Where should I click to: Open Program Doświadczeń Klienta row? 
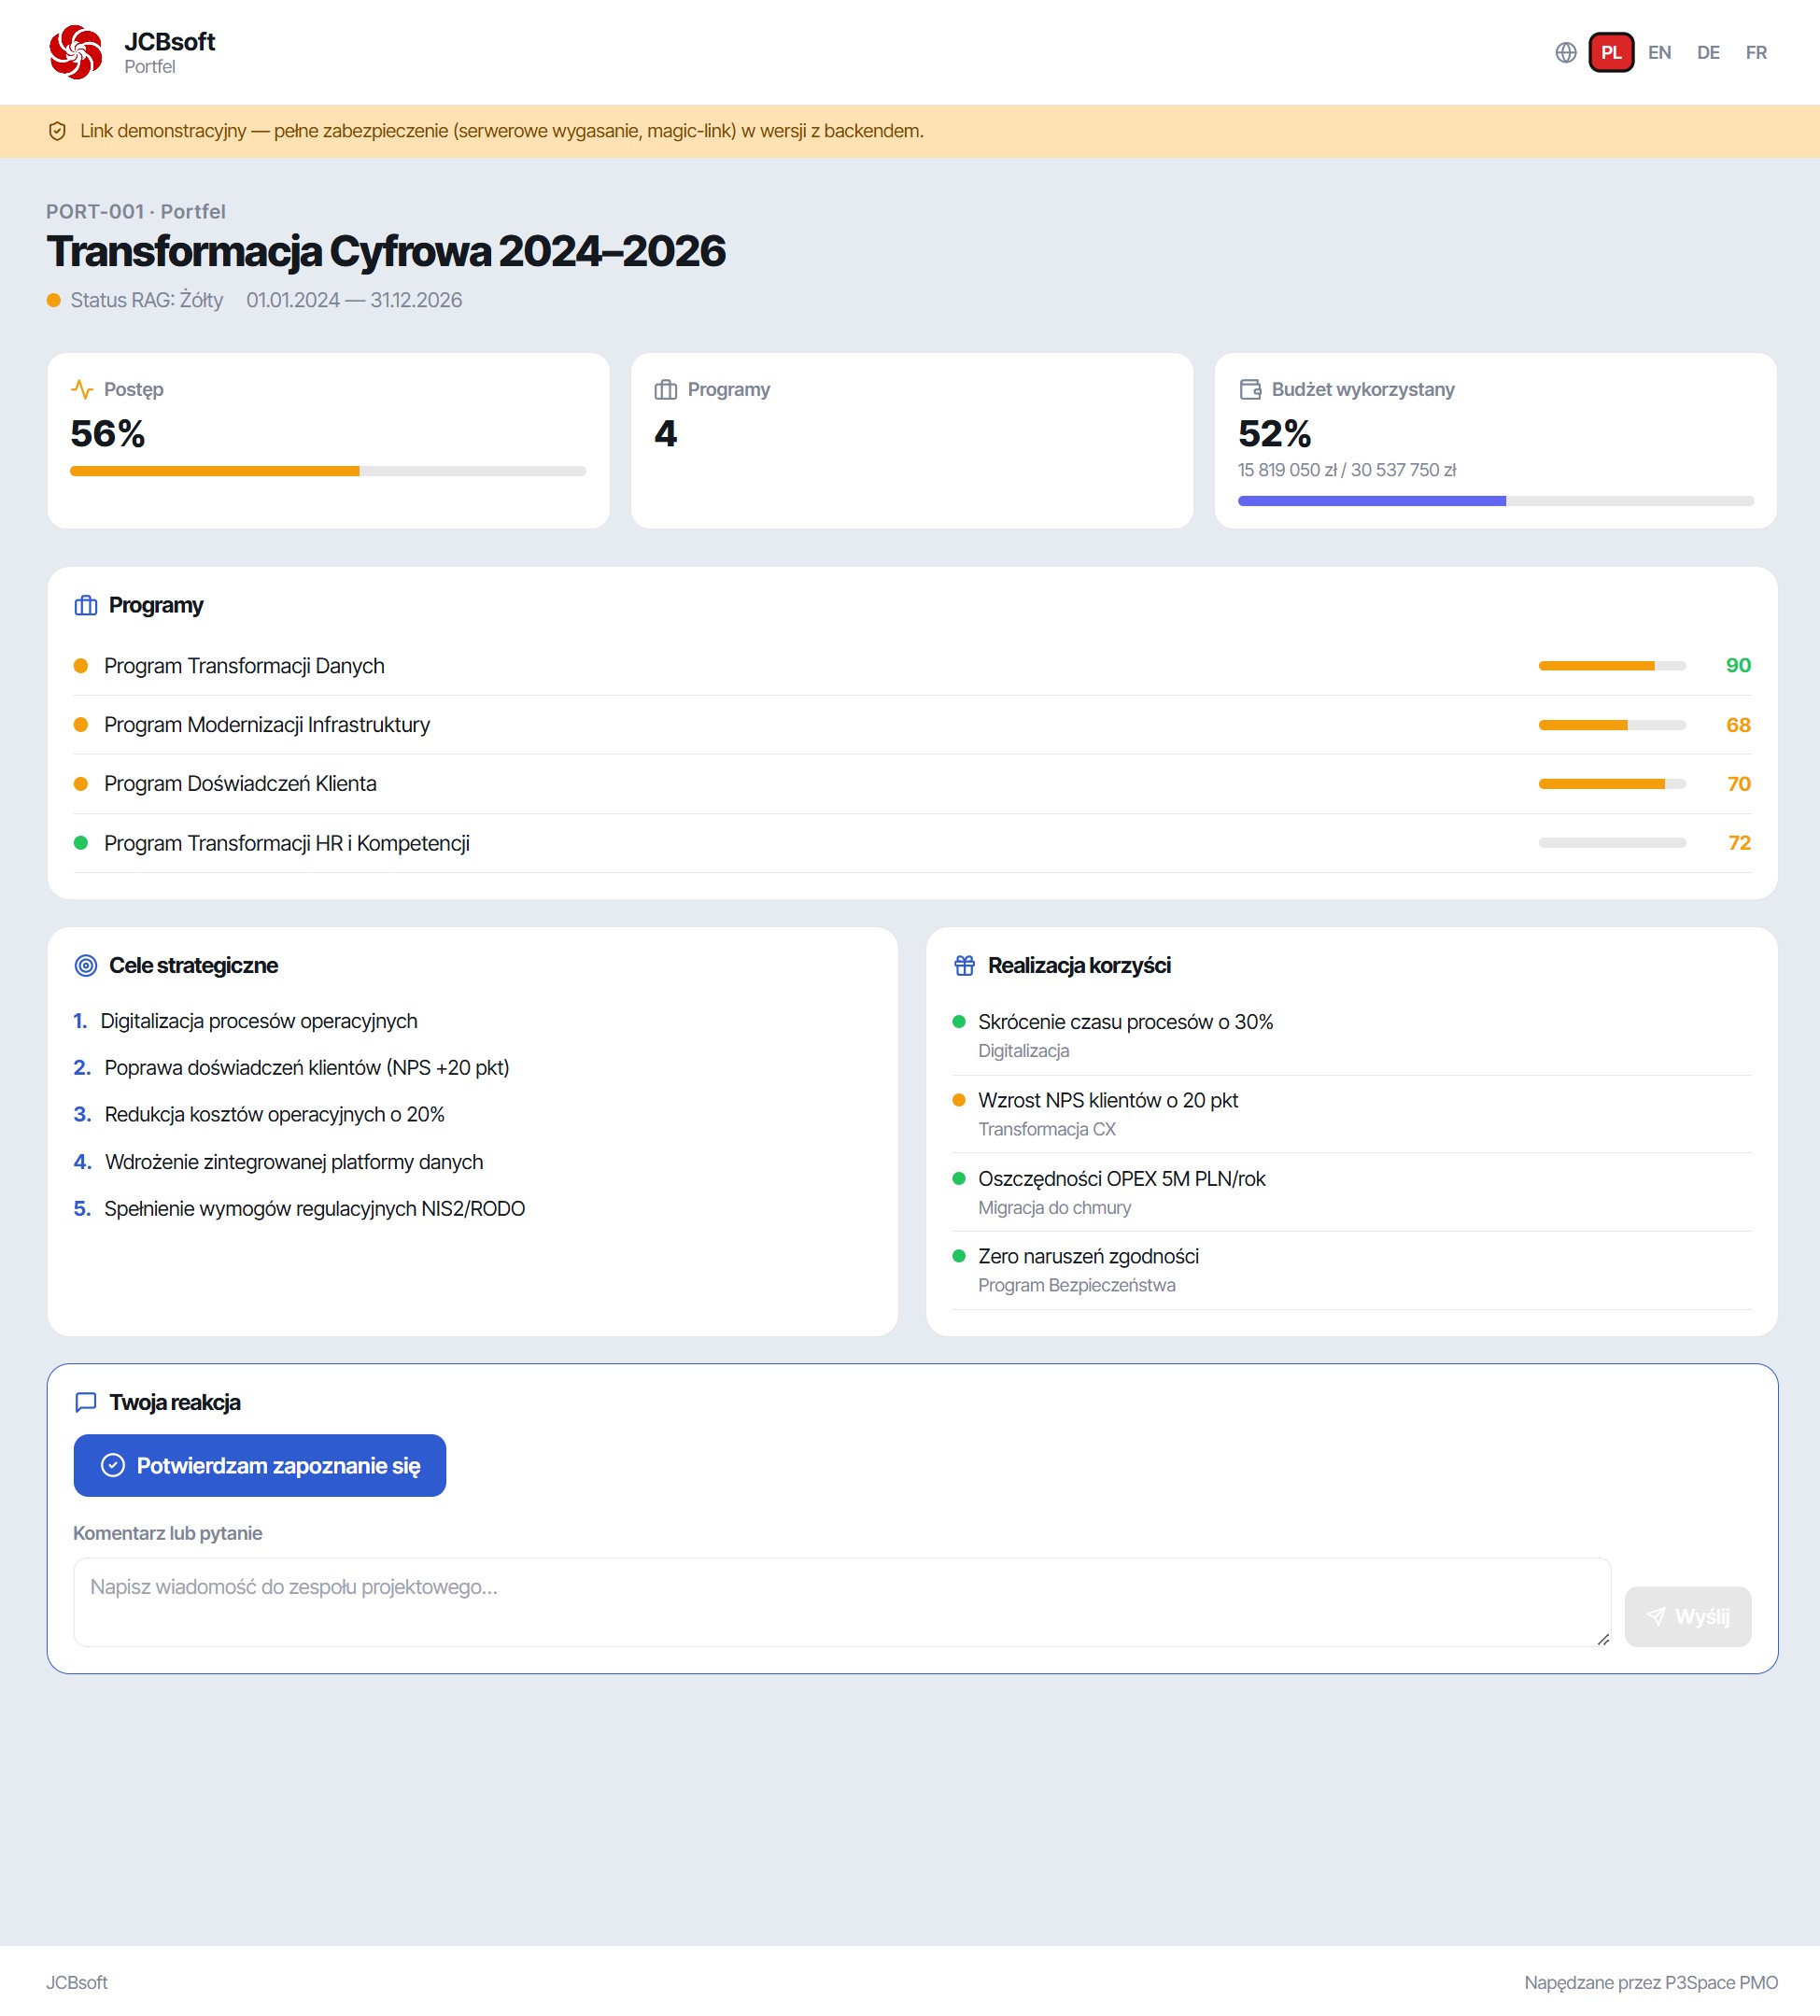pos(912,783)
